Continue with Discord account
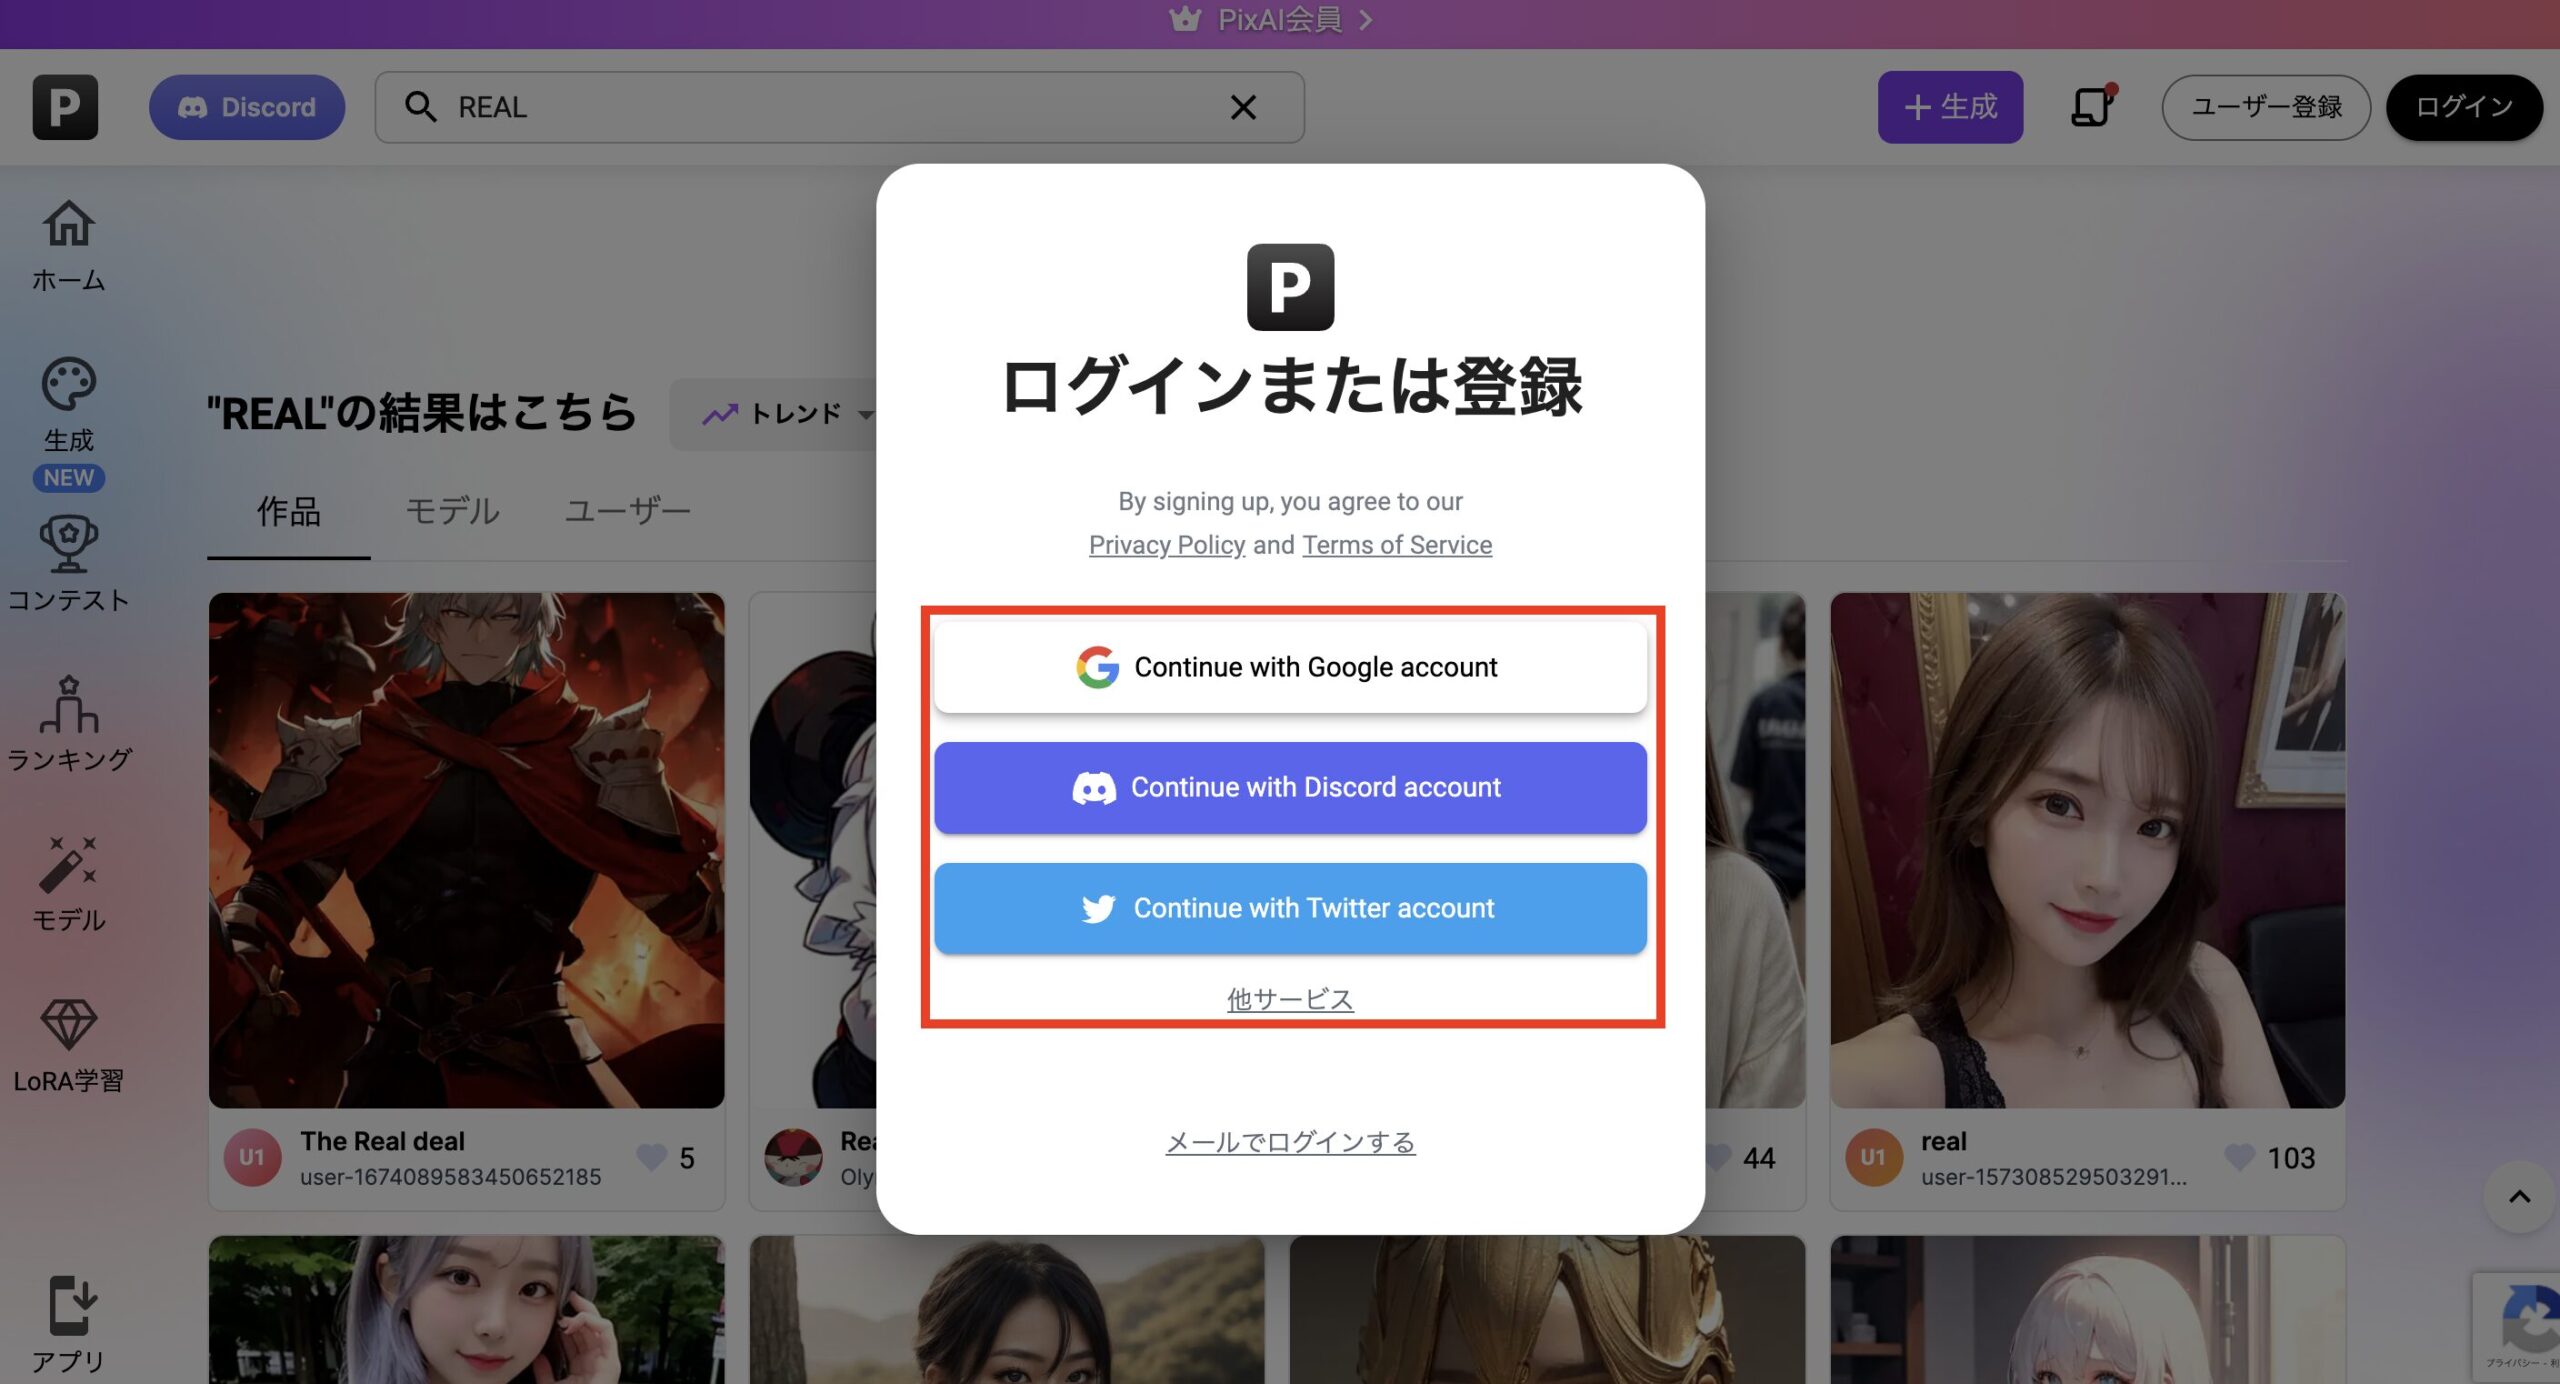This screenshot has height=1384, width=2560. tap(1290, 787)
